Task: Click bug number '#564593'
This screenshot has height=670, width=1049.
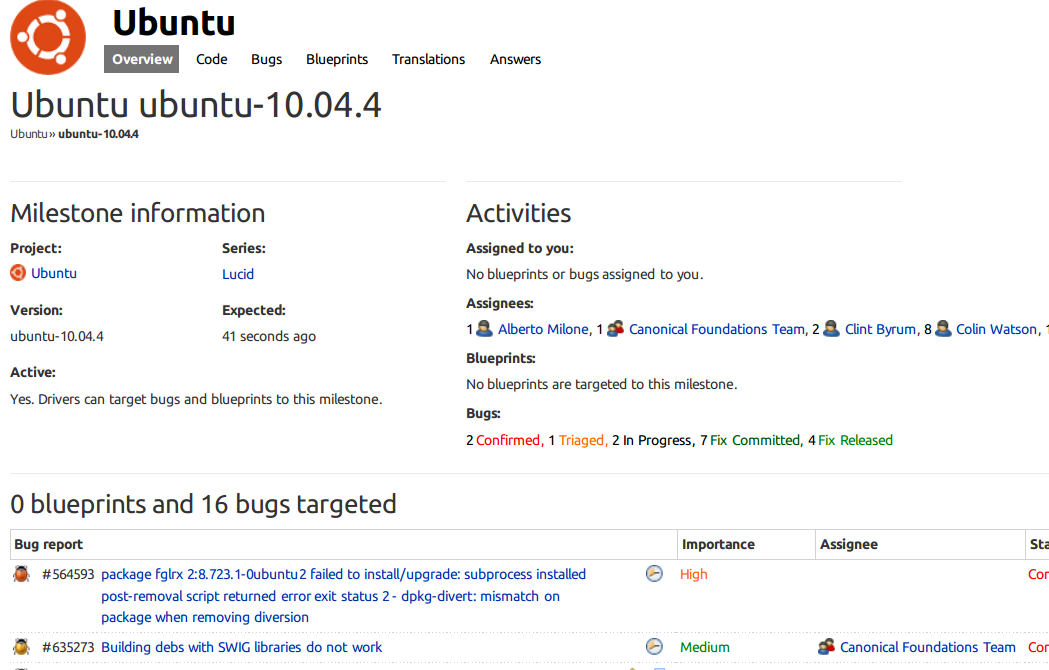Action: tap(68, 574)
